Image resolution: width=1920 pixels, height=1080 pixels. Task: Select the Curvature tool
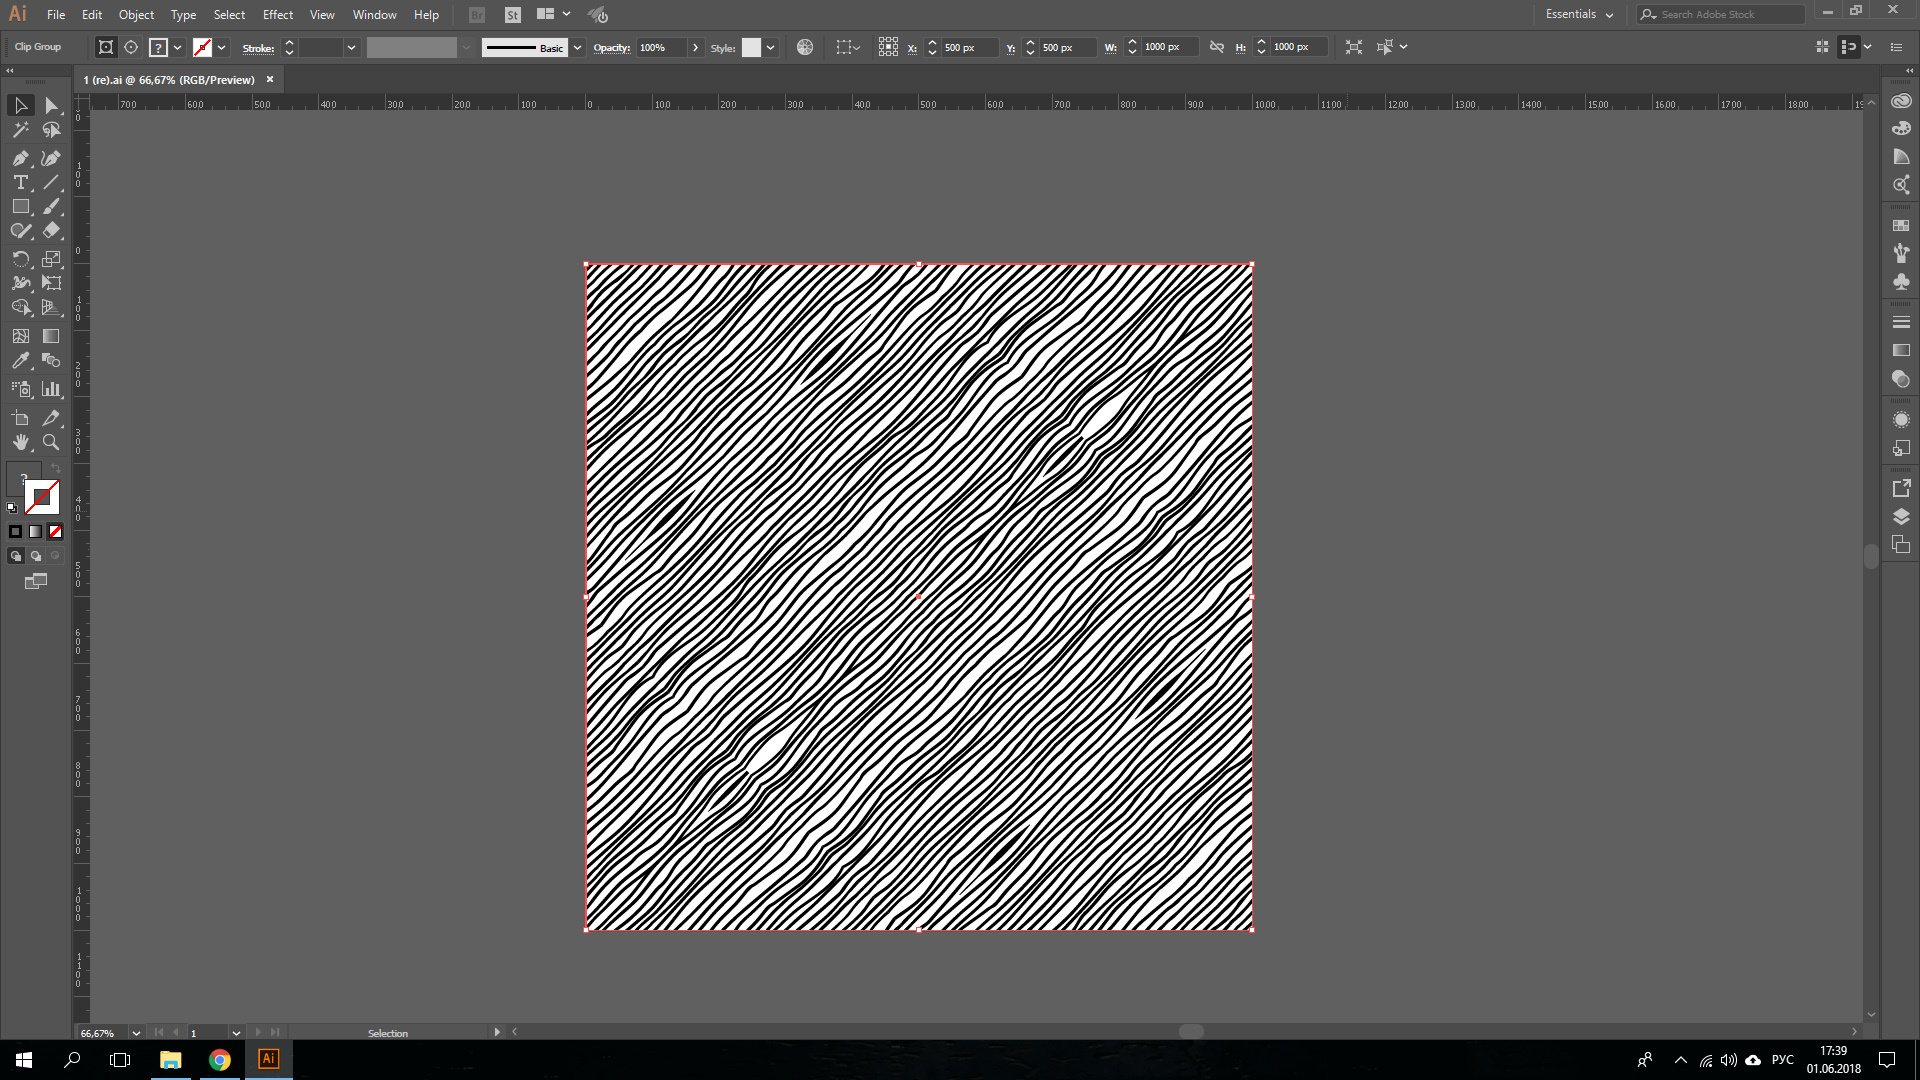pos(51,158)
